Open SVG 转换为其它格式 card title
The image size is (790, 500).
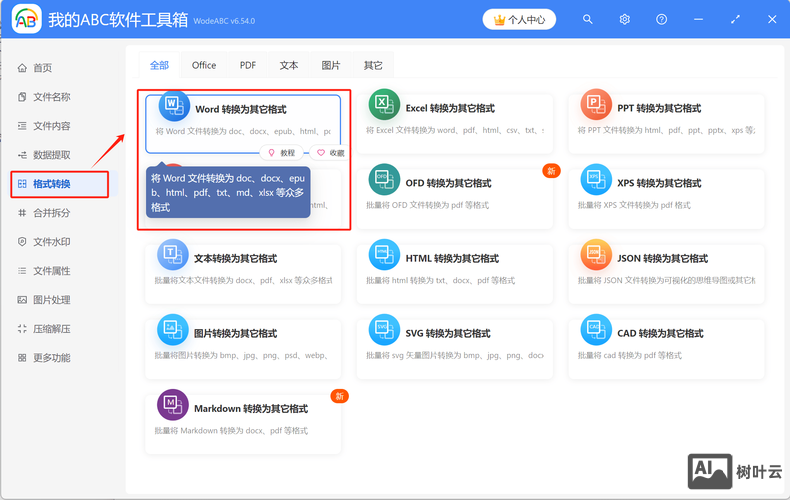(448, 334)
